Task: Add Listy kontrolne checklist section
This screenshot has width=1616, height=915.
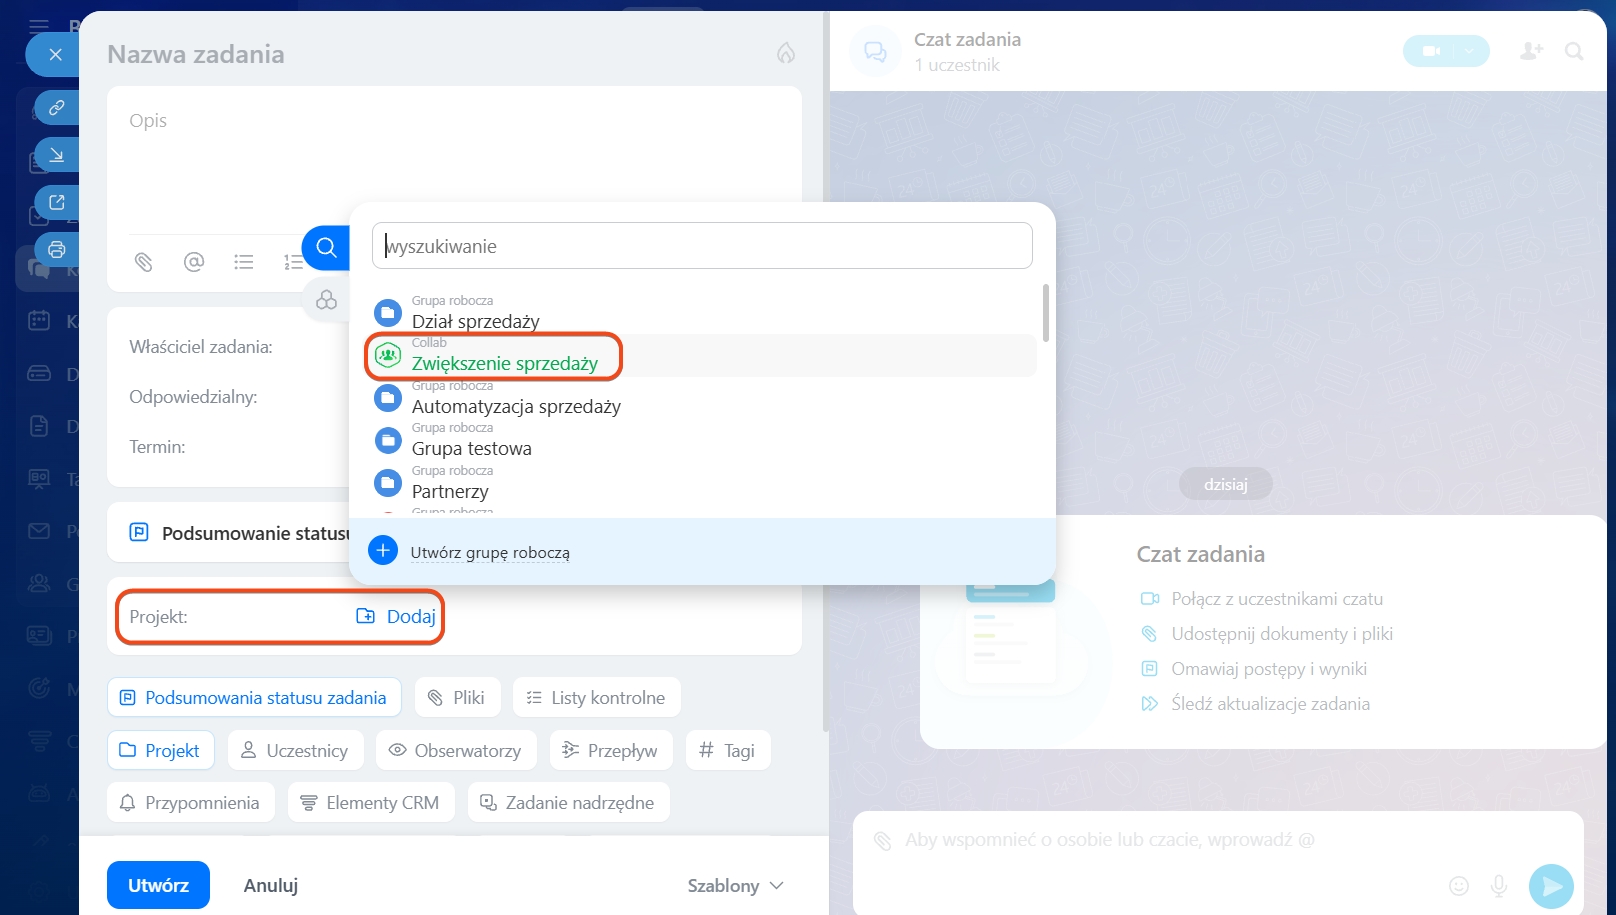Action: (597, 698)
